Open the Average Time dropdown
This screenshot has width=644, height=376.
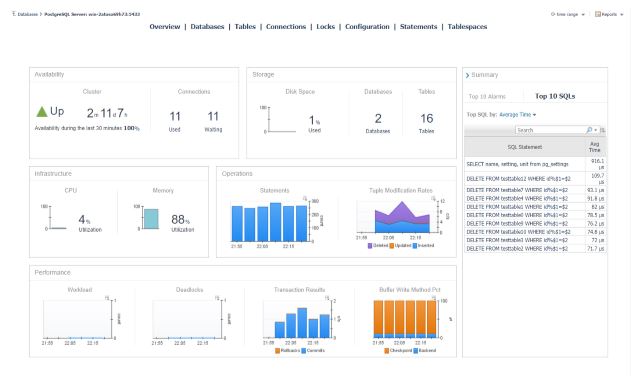pos(518,115)
